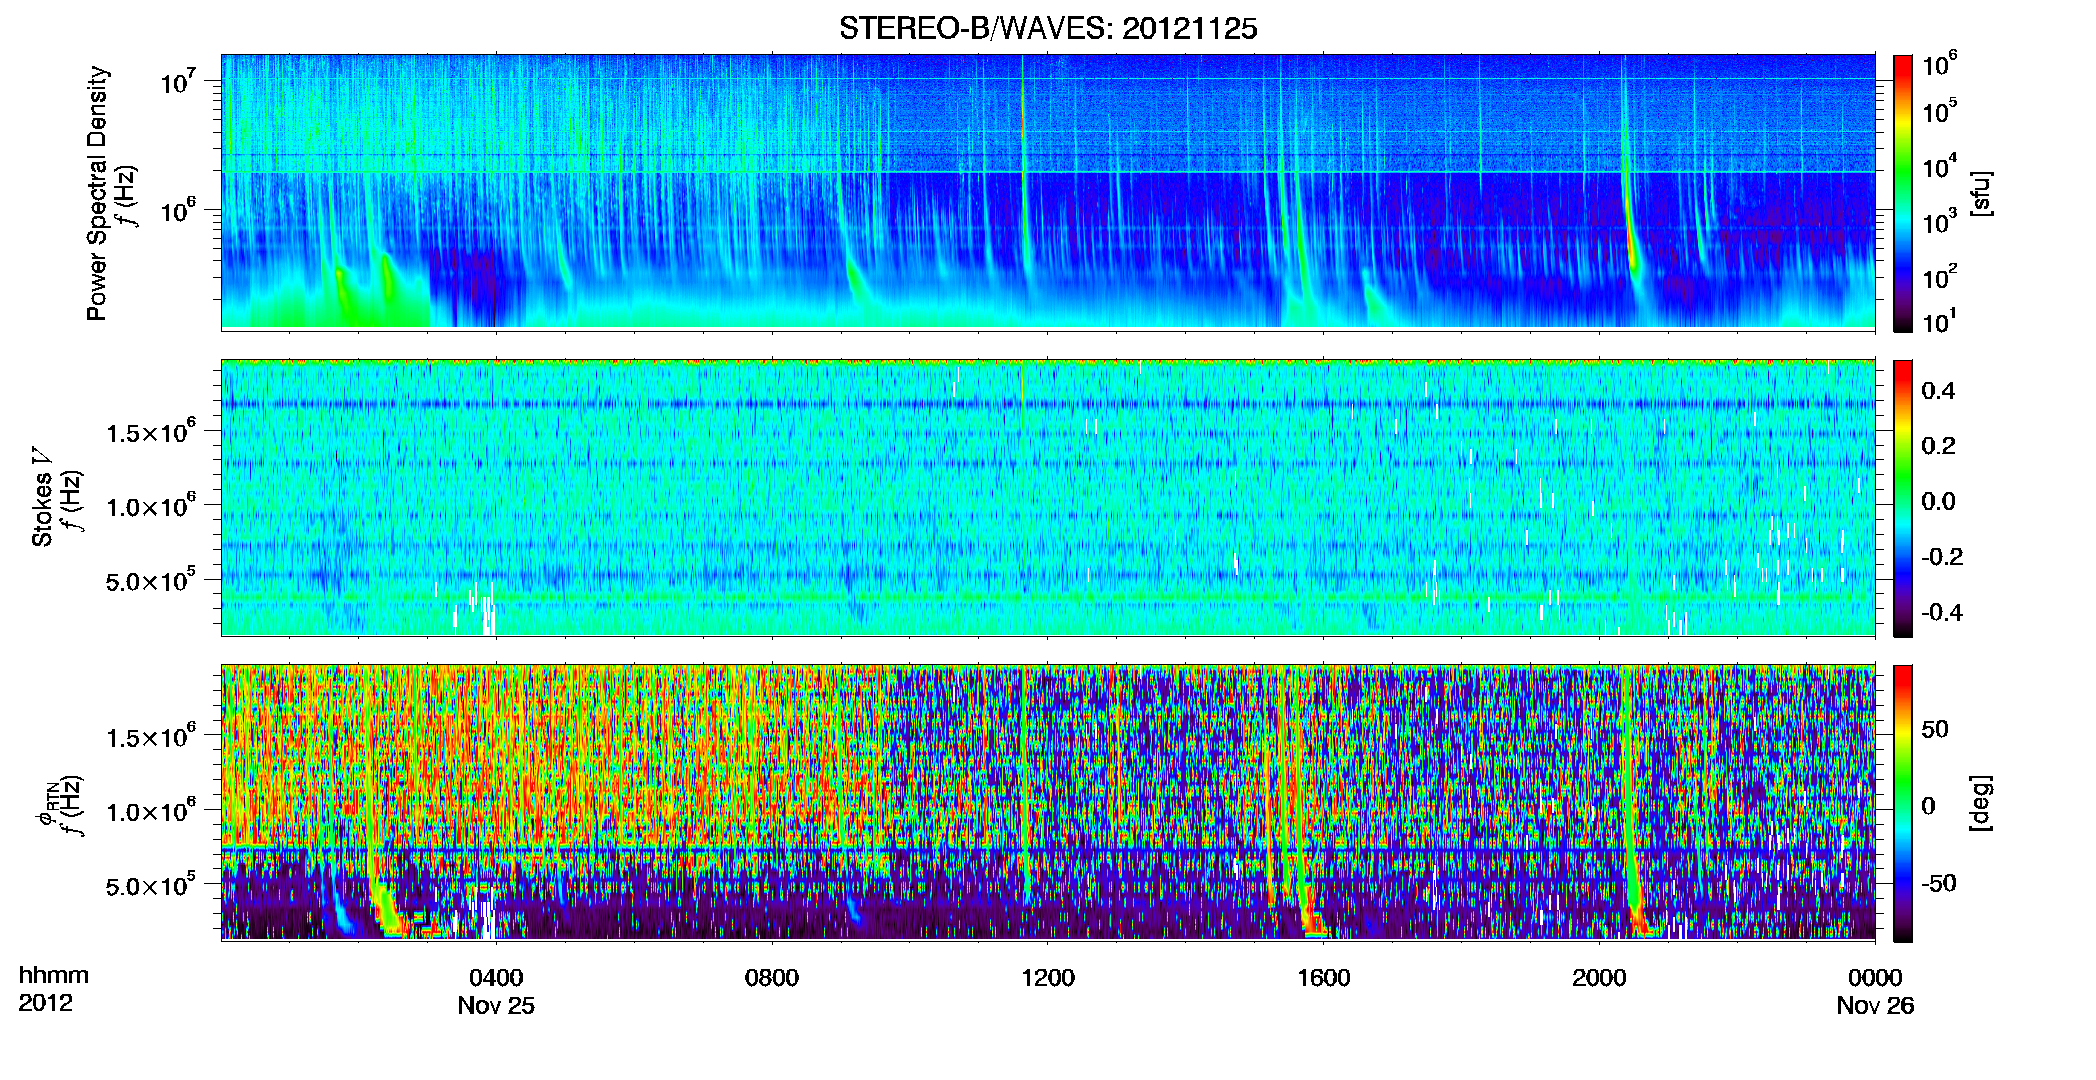
Task: Click the 0400 time tick label
Action: (x=496, y=978)
